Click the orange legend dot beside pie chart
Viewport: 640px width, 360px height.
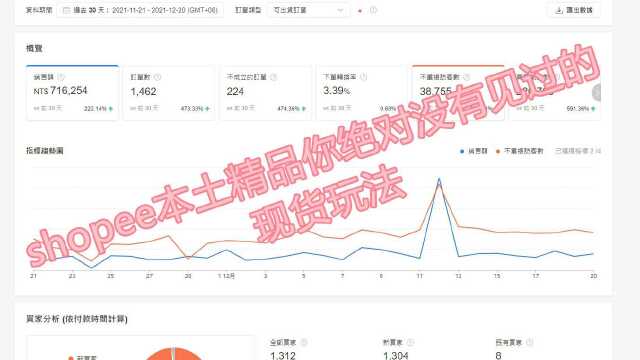(x=71, y=358)
